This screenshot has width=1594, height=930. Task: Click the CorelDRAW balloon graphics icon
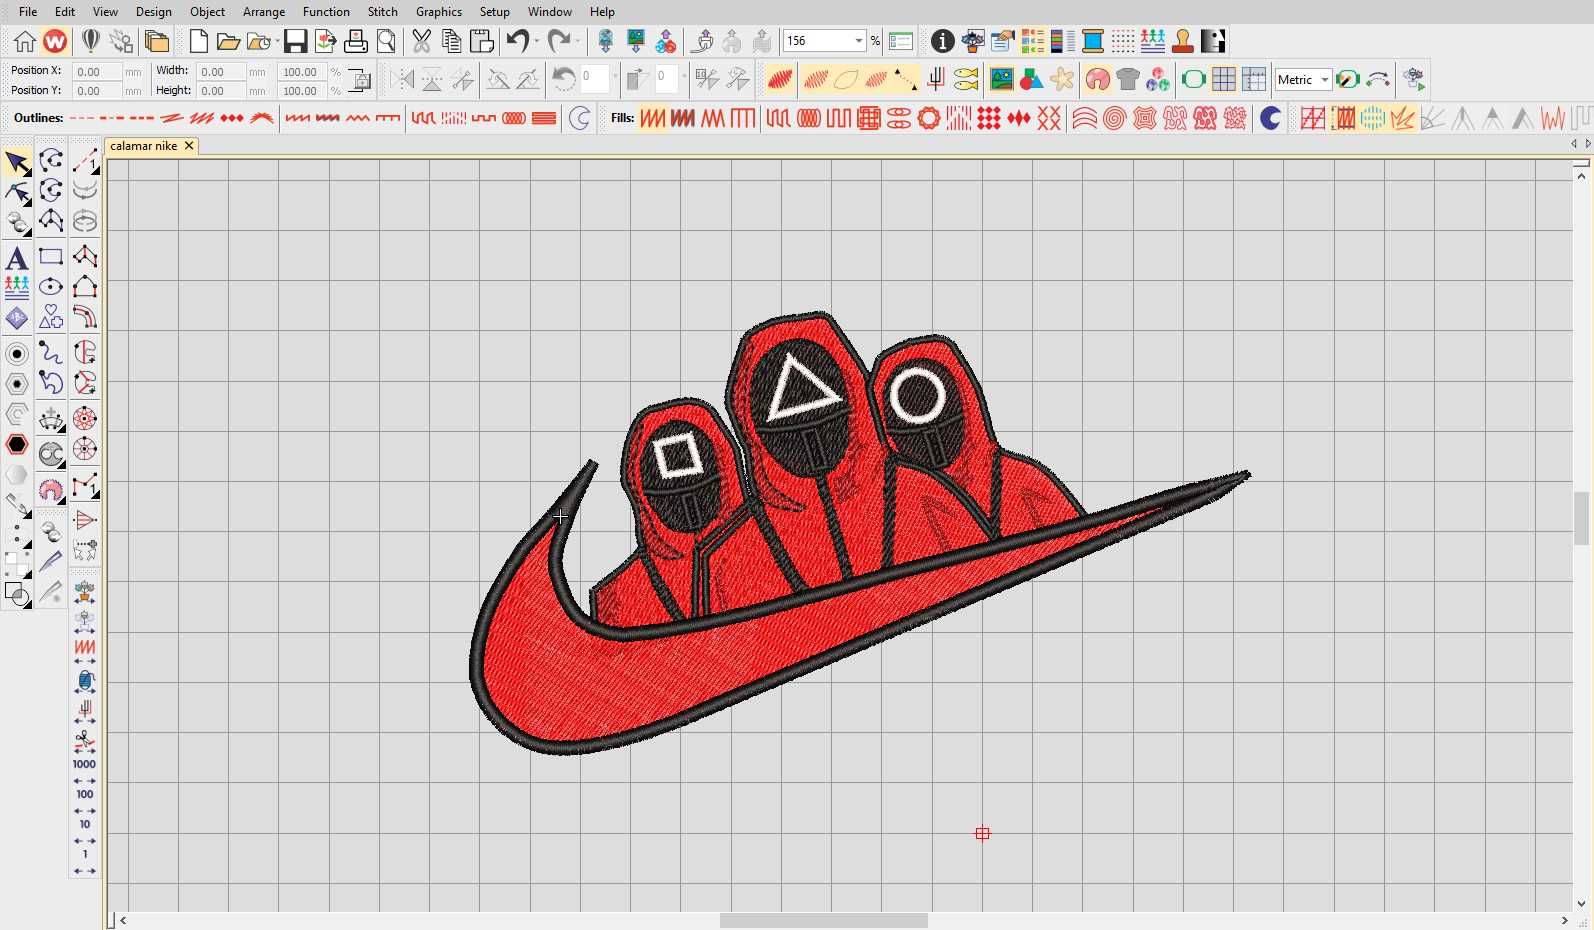(x=90, y=41)
